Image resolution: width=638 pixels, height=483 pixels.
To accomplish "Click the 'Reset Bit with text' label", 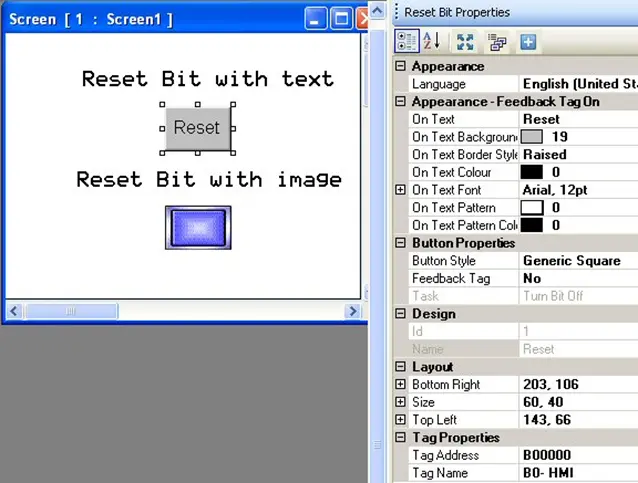I will point(208,79).
